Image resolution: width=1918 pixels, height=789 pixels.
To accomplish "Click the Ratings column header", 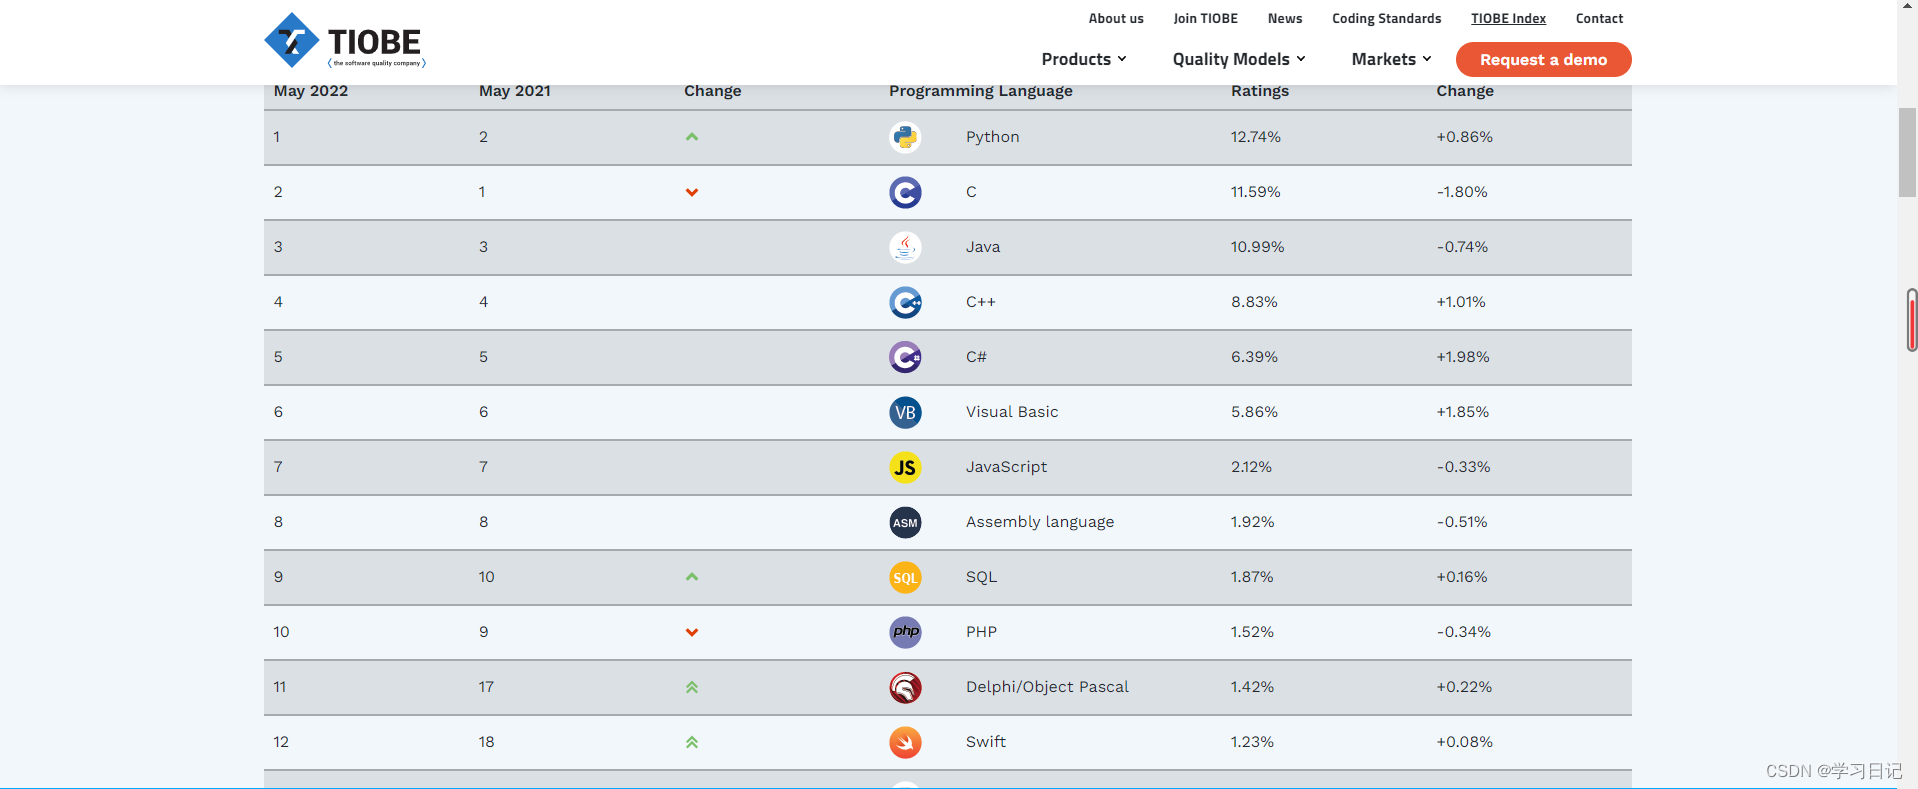I will (1259, 91).
